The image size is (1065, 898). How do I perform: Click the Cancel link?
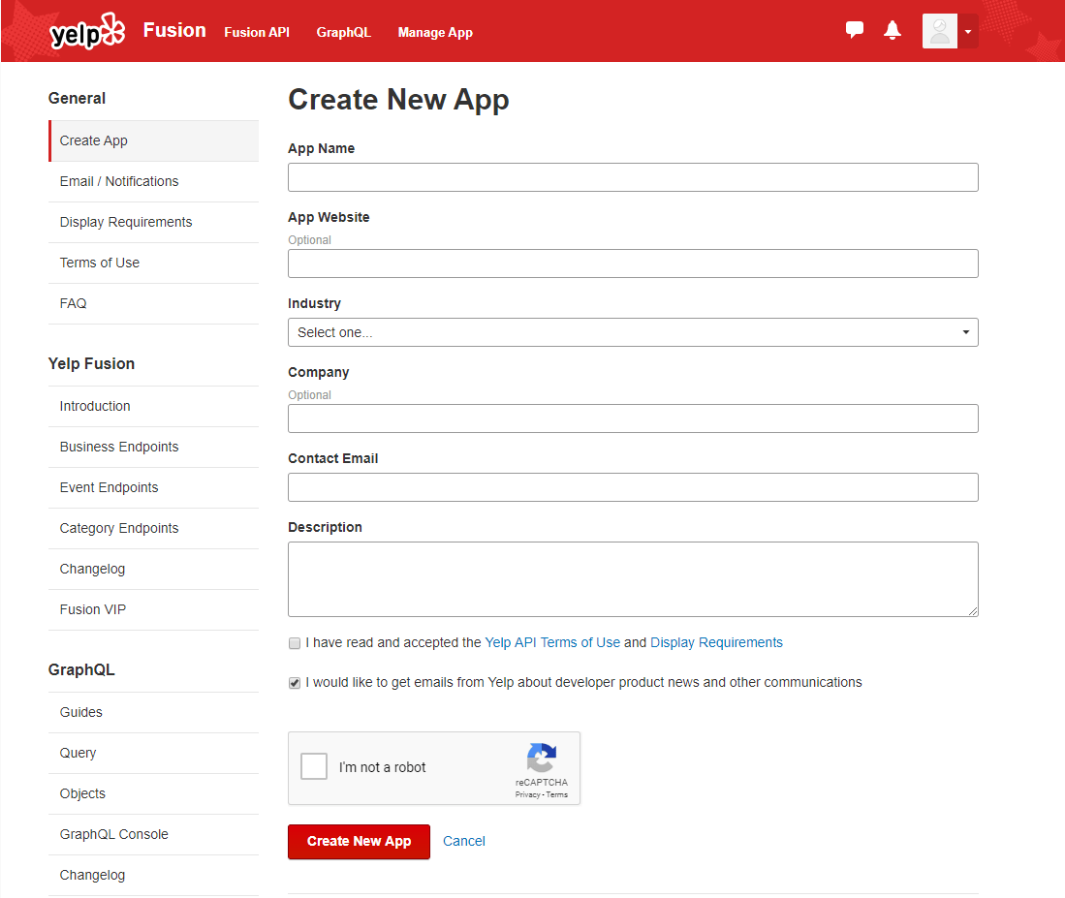[464, 842]
